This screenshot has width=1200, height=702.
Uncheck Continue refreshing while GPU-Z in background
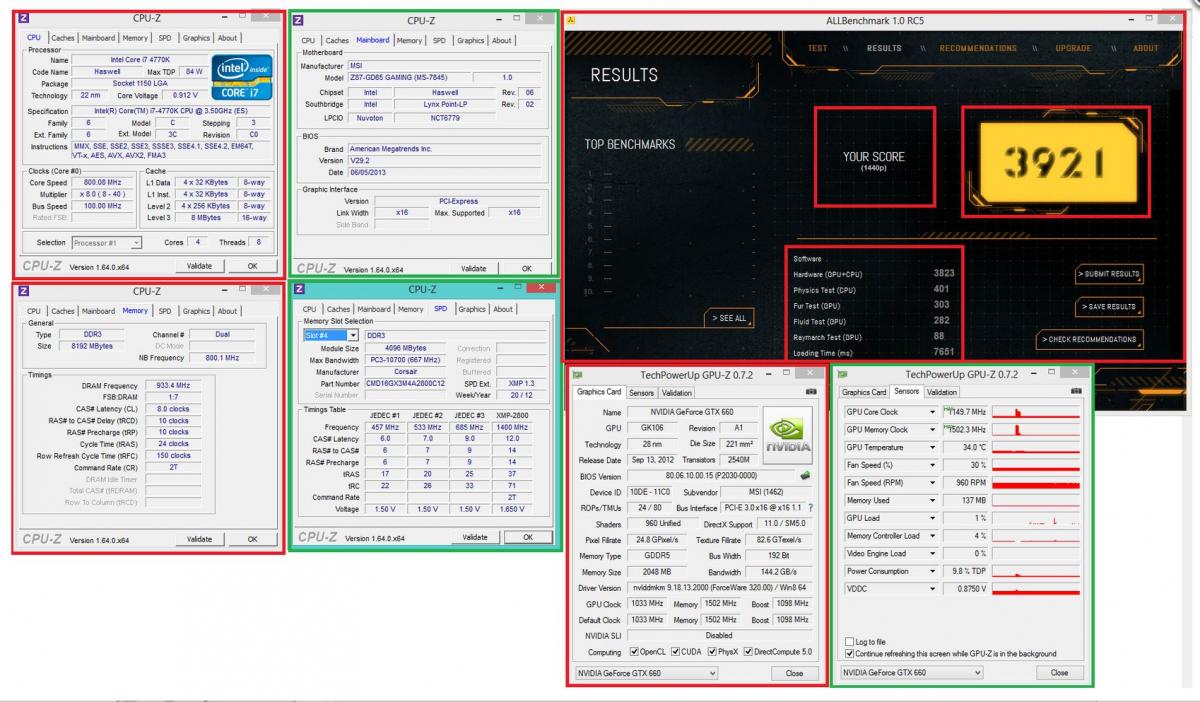coord(850,653)
